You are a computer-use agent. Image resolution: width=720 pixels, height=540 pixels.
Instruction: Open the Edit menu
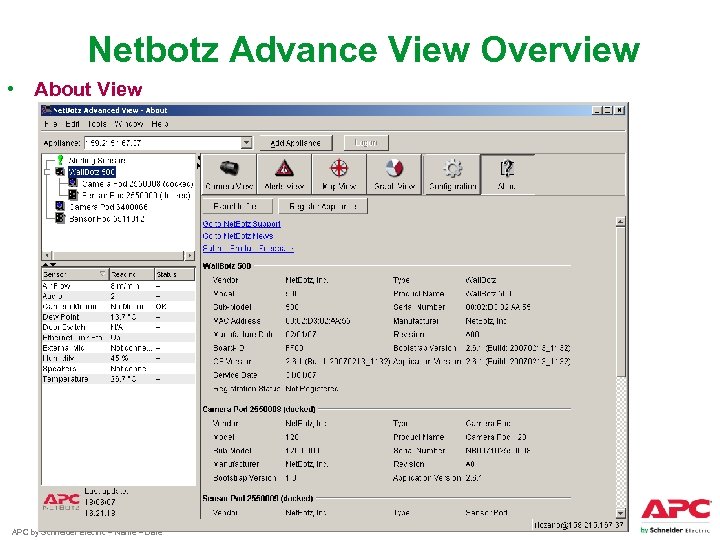tap(73, 124)
